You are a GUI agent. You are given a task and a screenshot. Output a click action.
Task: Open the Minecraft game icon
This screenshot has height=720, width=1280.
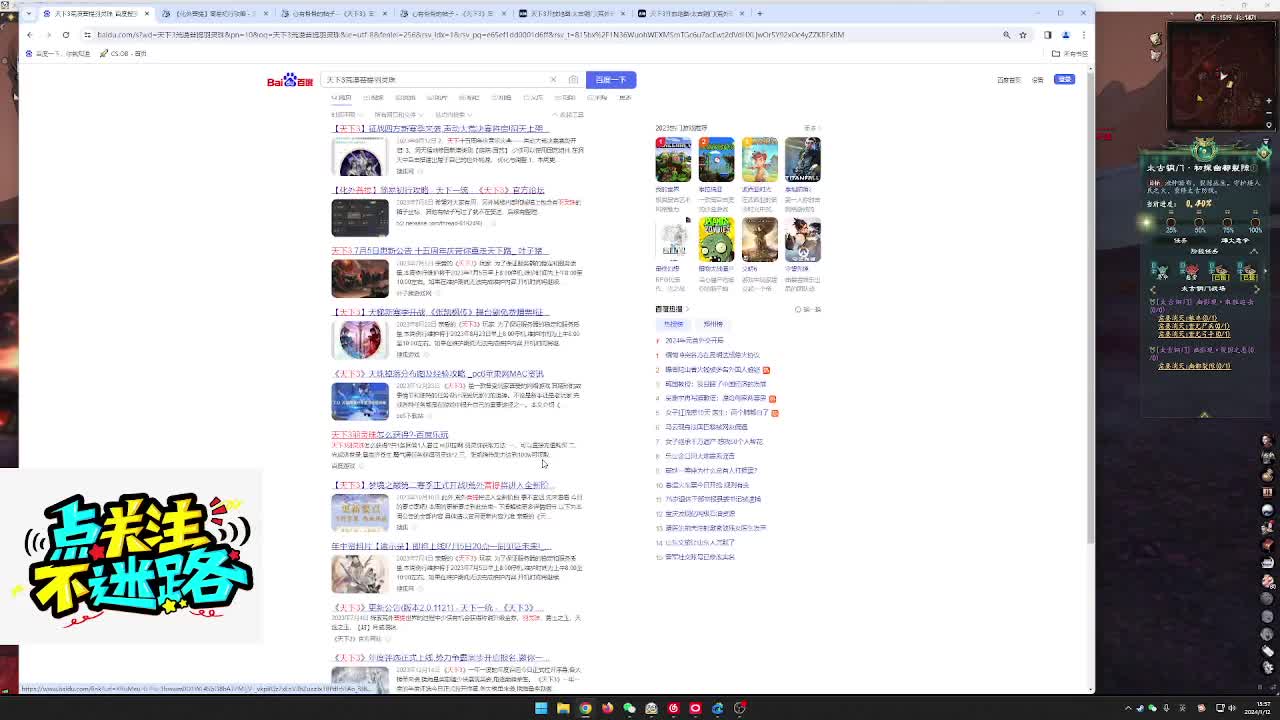coord(673,160)
